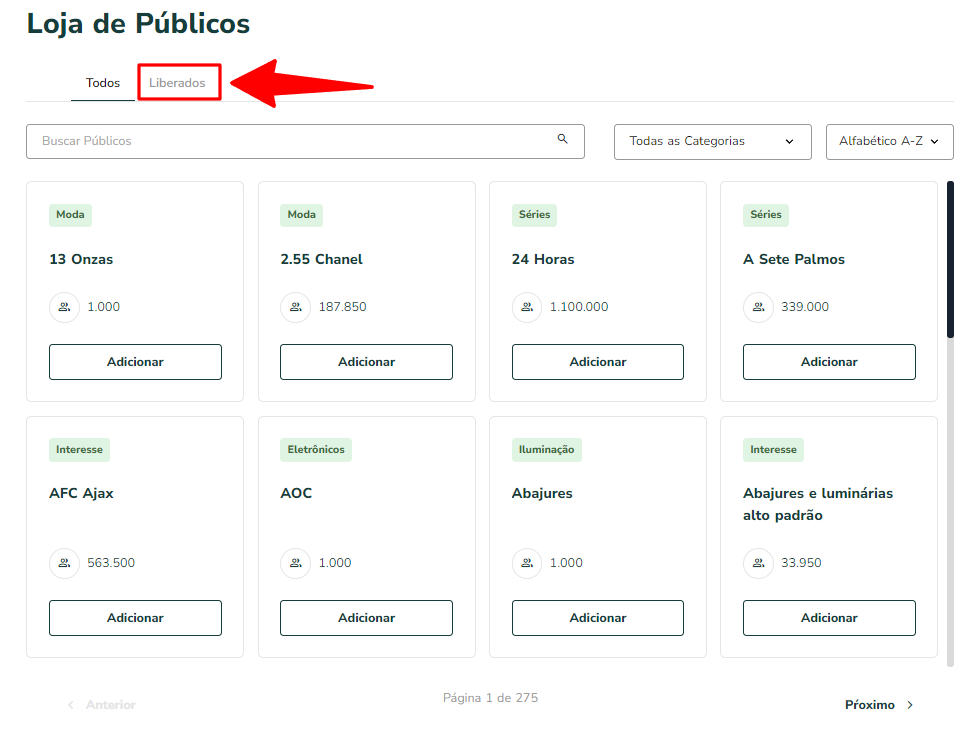977x746 pixels.
Task: Click people icon on 24 Horas card
Action: 527,307
